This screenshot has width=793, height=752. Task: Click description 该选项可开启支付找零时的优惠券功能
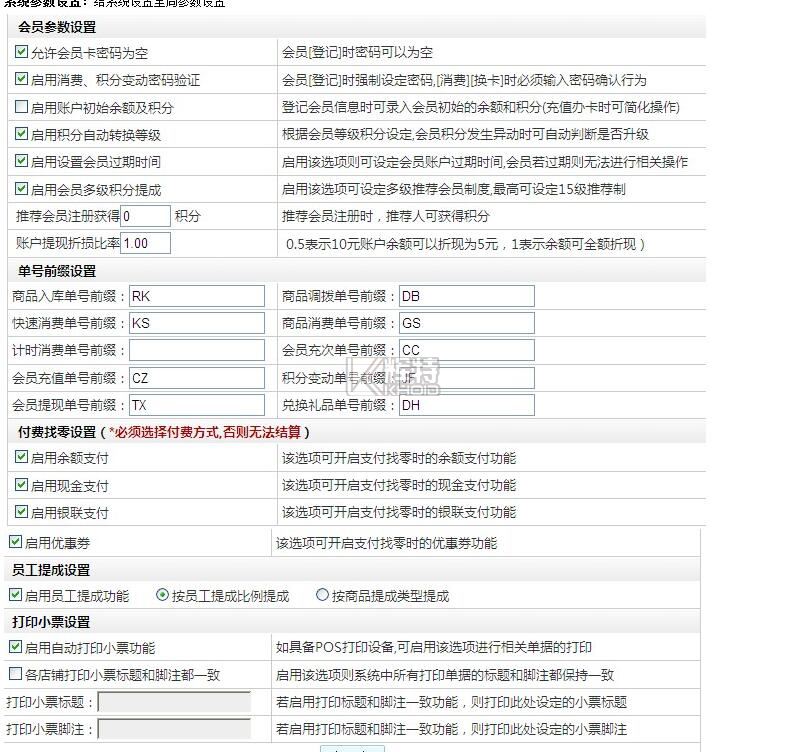(386, 543)
